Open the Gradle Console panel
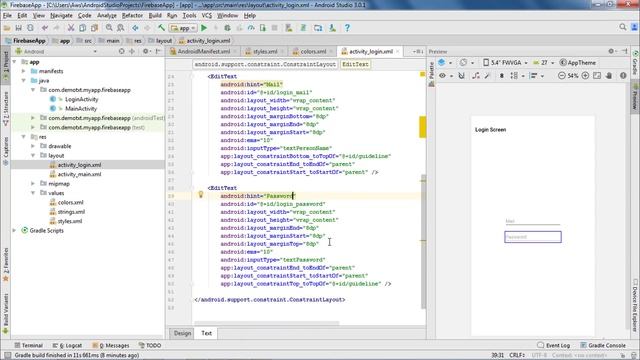Screen dimensions: 640x360 click(x=602, y=345)
